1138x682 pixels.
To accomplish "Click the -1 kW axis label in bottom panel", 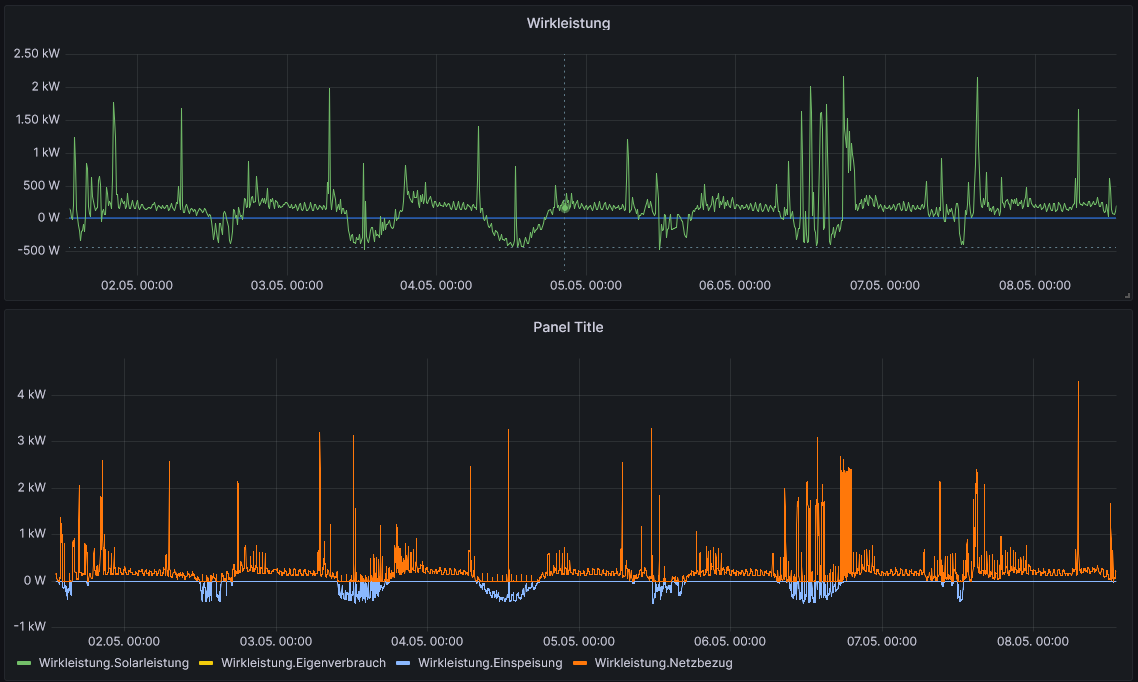I will pyautogui.click(x=30, y=627).
